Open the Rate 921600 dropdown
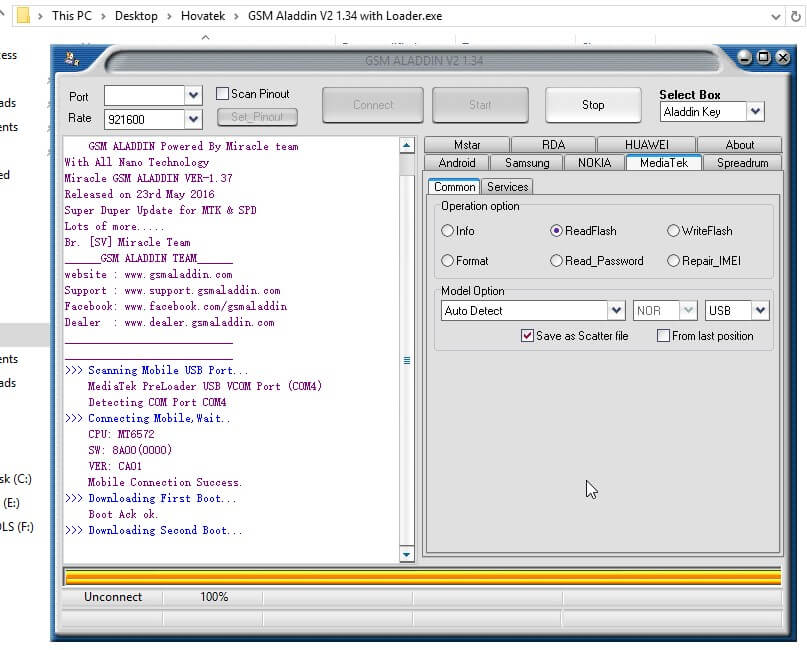Viewport: 807px width, 650px height. (193, 119)
